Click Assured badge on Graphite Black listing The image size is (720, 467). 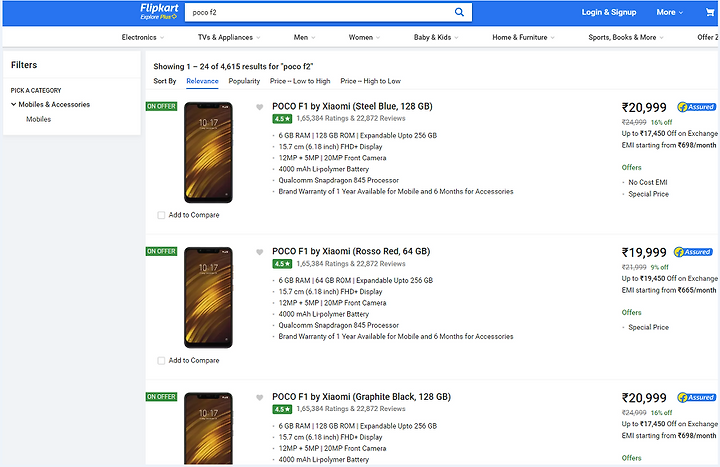click(x=696, y=398)
